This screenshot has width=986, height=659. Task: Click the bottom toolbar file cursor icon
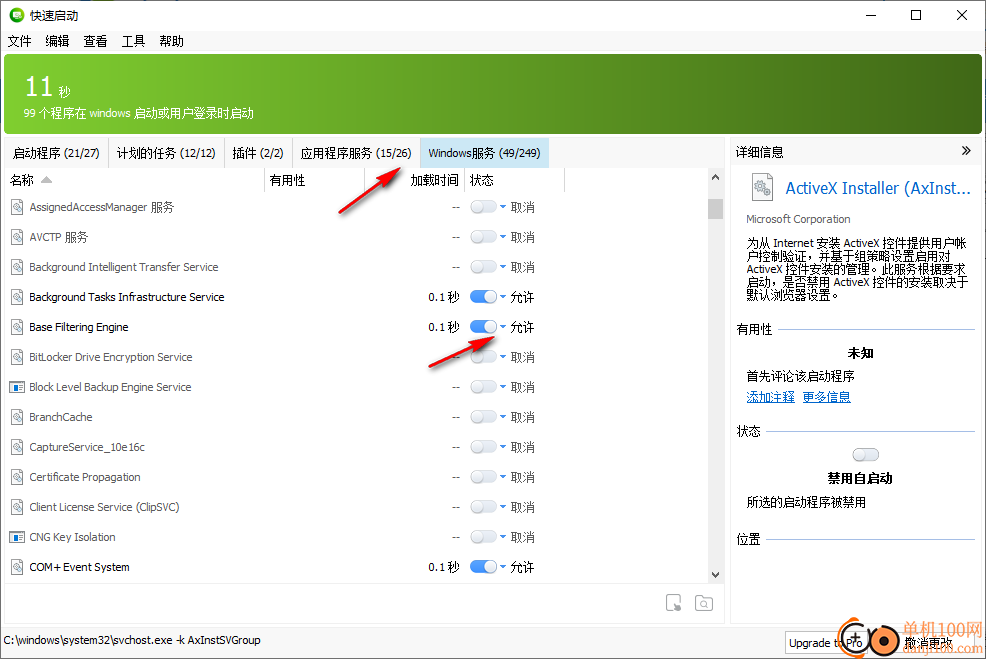673,603
